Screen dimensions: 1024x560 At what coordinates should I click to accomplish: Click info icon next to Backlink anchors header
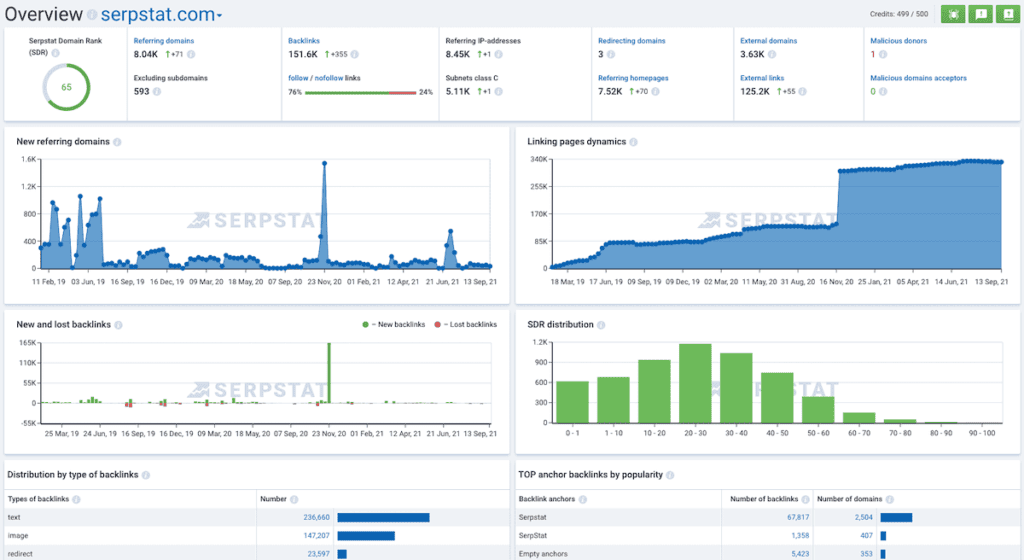click(x=583, y=499)
